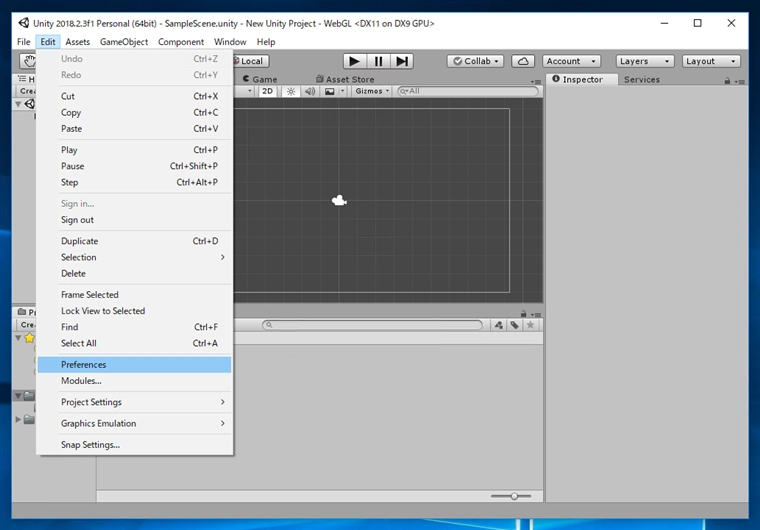Viewport: 760px width, 530px height.
Task: Open the Layout dropdown
Action: point(711,61)
